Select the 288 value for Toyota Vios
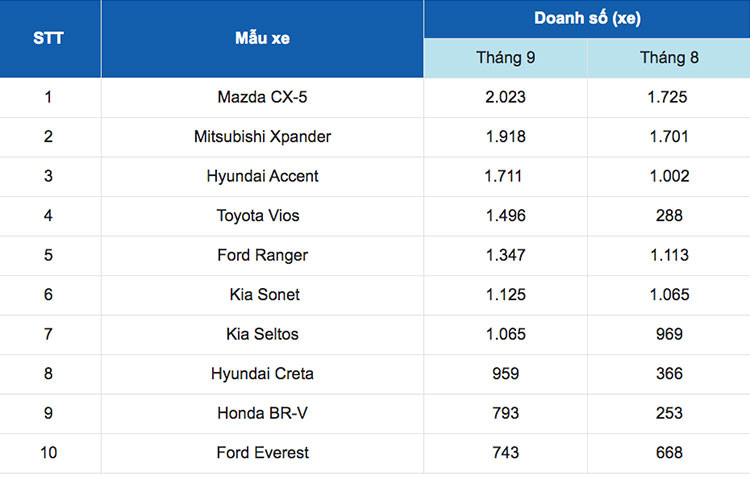 tap(669, 216)
